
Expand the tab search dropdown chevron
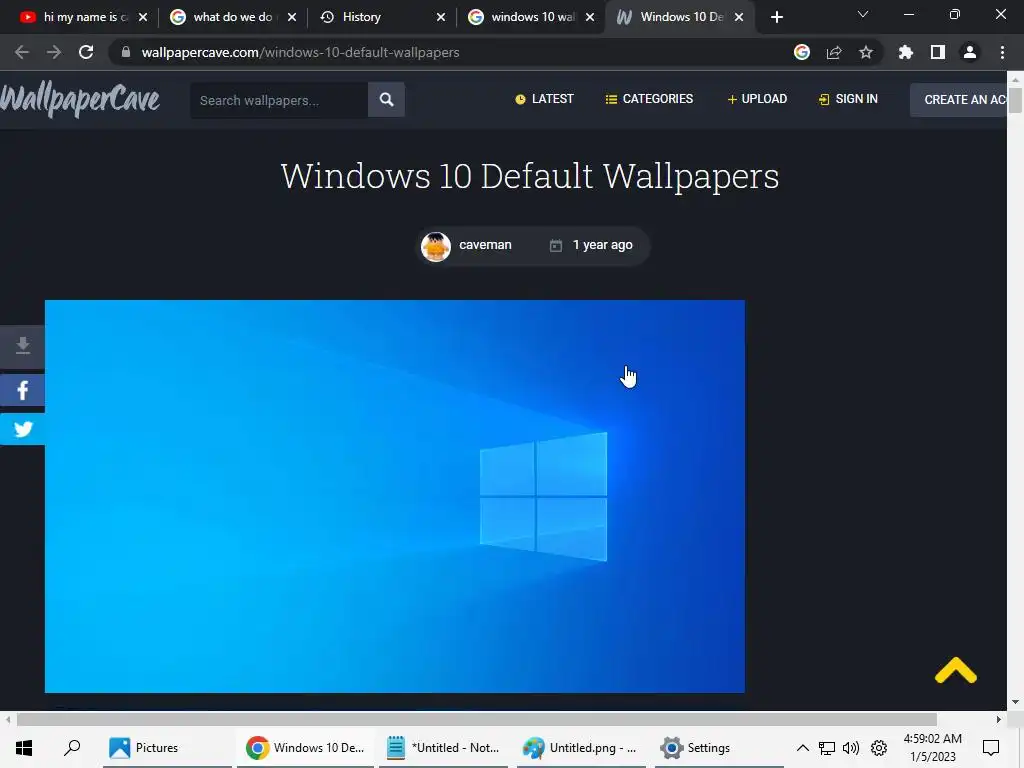tap(863, 14)
